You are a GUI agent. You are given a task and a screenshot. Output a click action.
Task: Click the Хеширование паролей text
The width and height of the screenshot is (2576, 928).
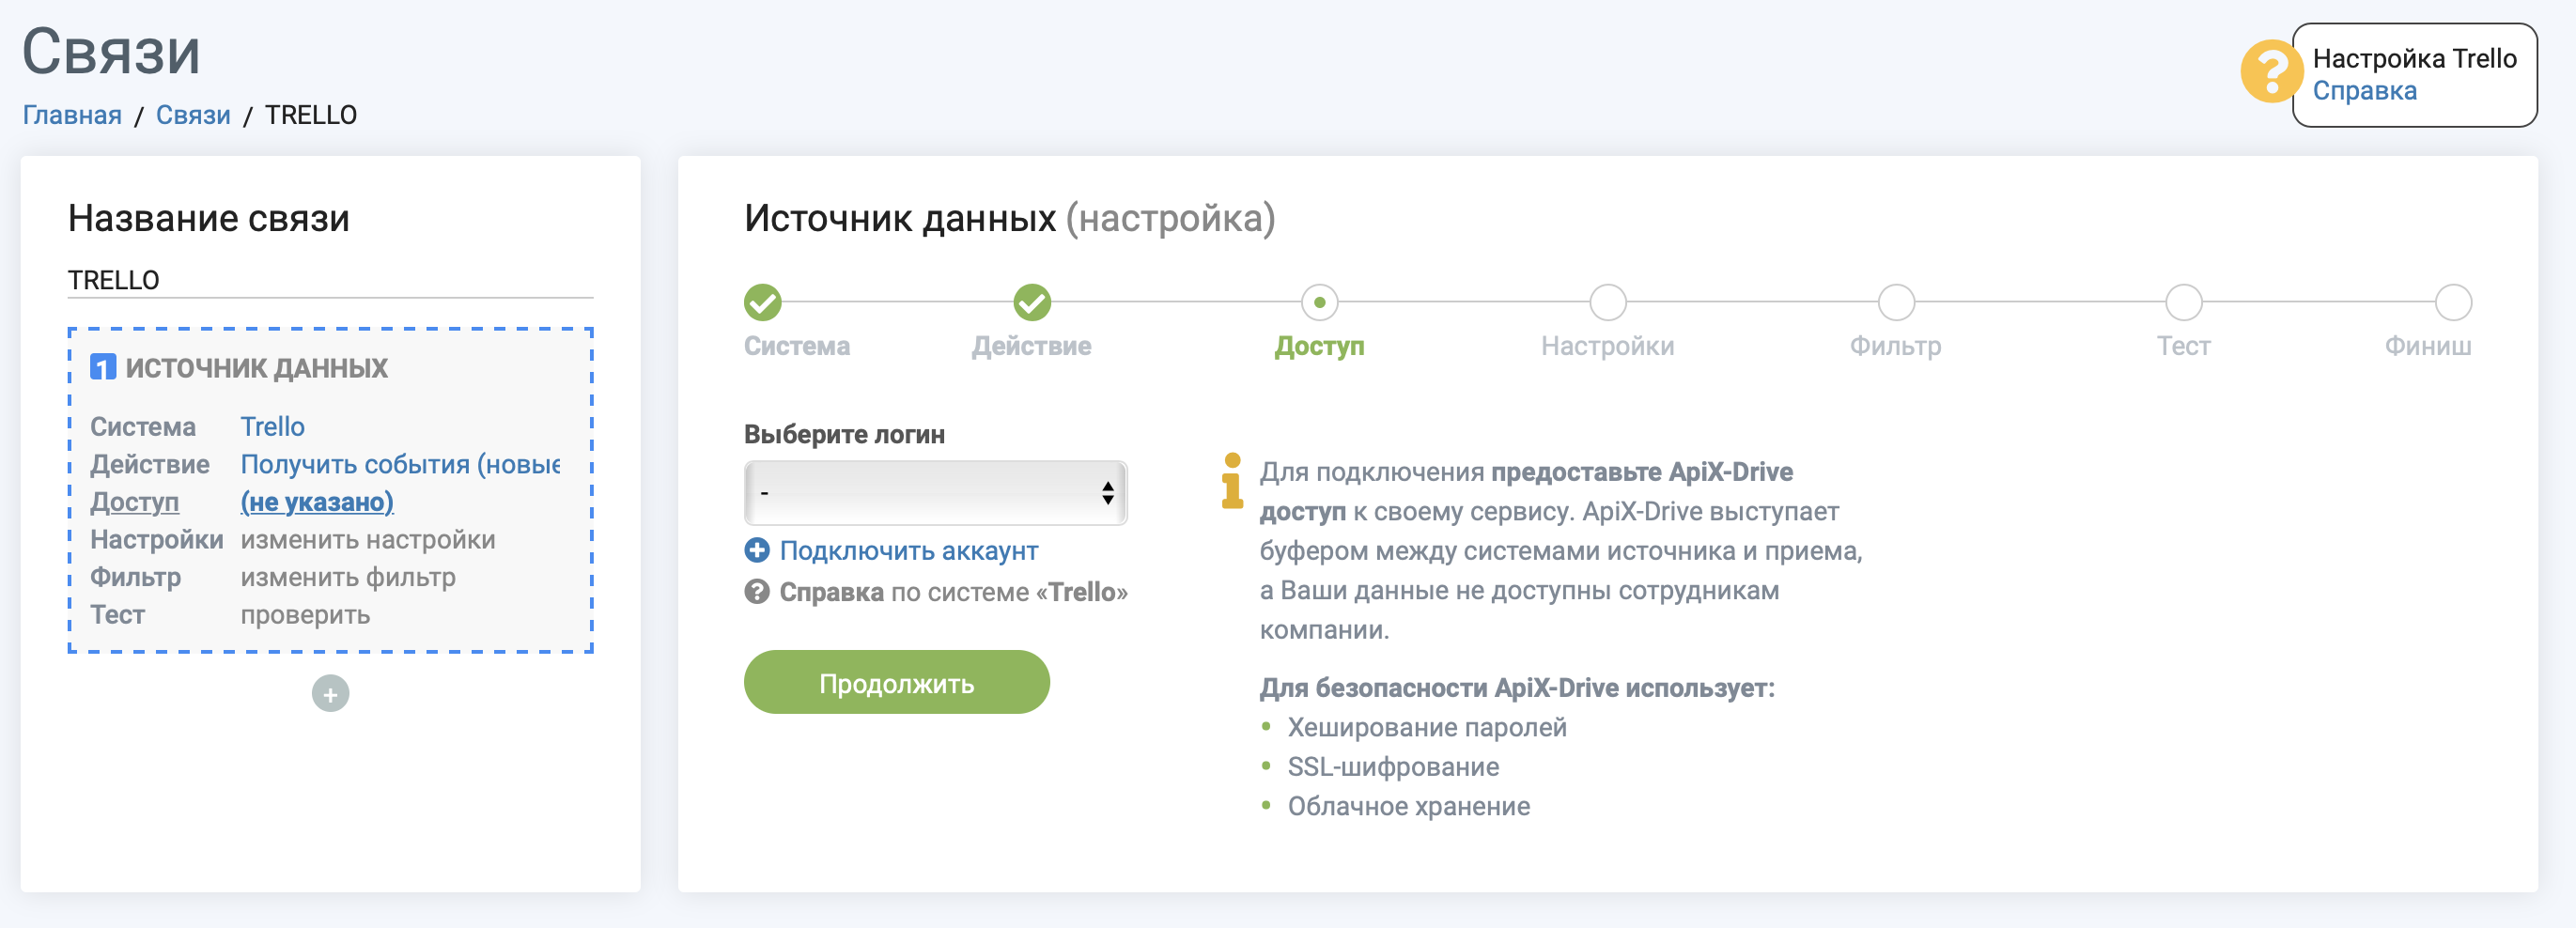1426,727
